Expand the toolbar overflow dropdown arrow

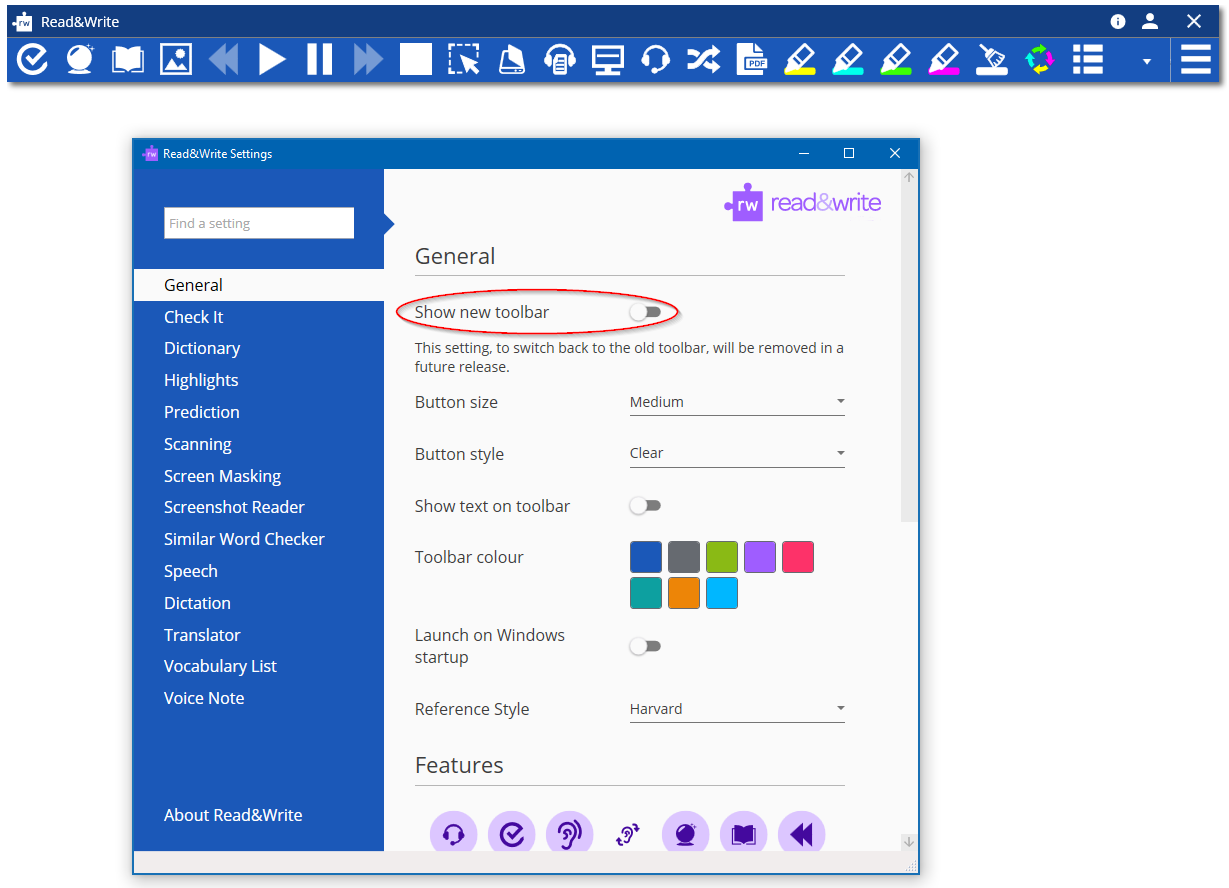point(1147,61)
